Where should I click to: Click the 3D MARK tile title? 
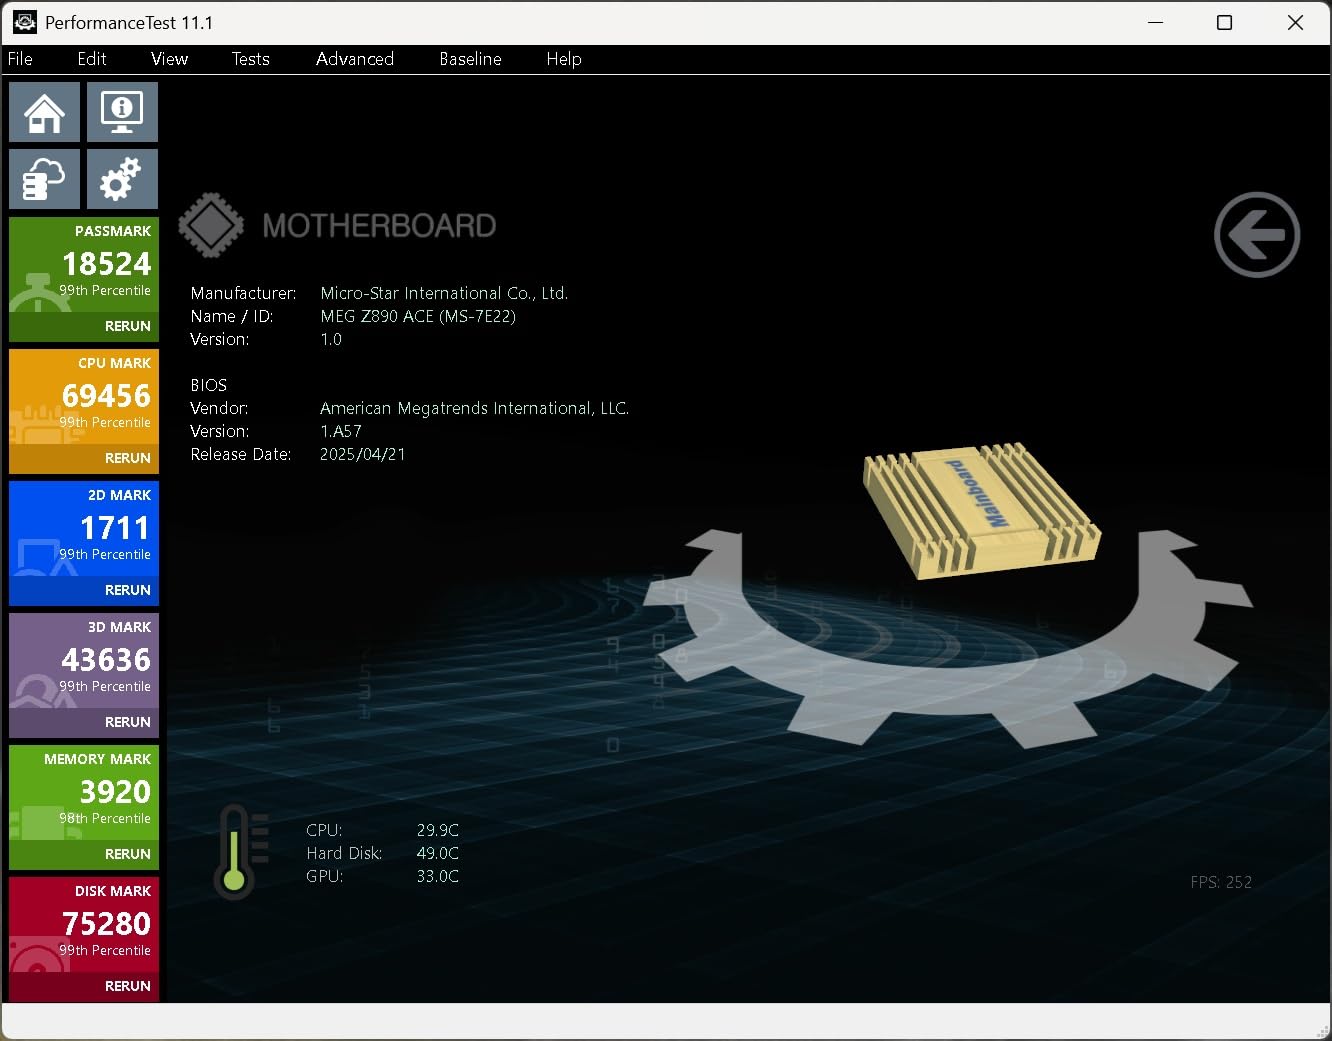pyautogui.click(x=119, y=627)
